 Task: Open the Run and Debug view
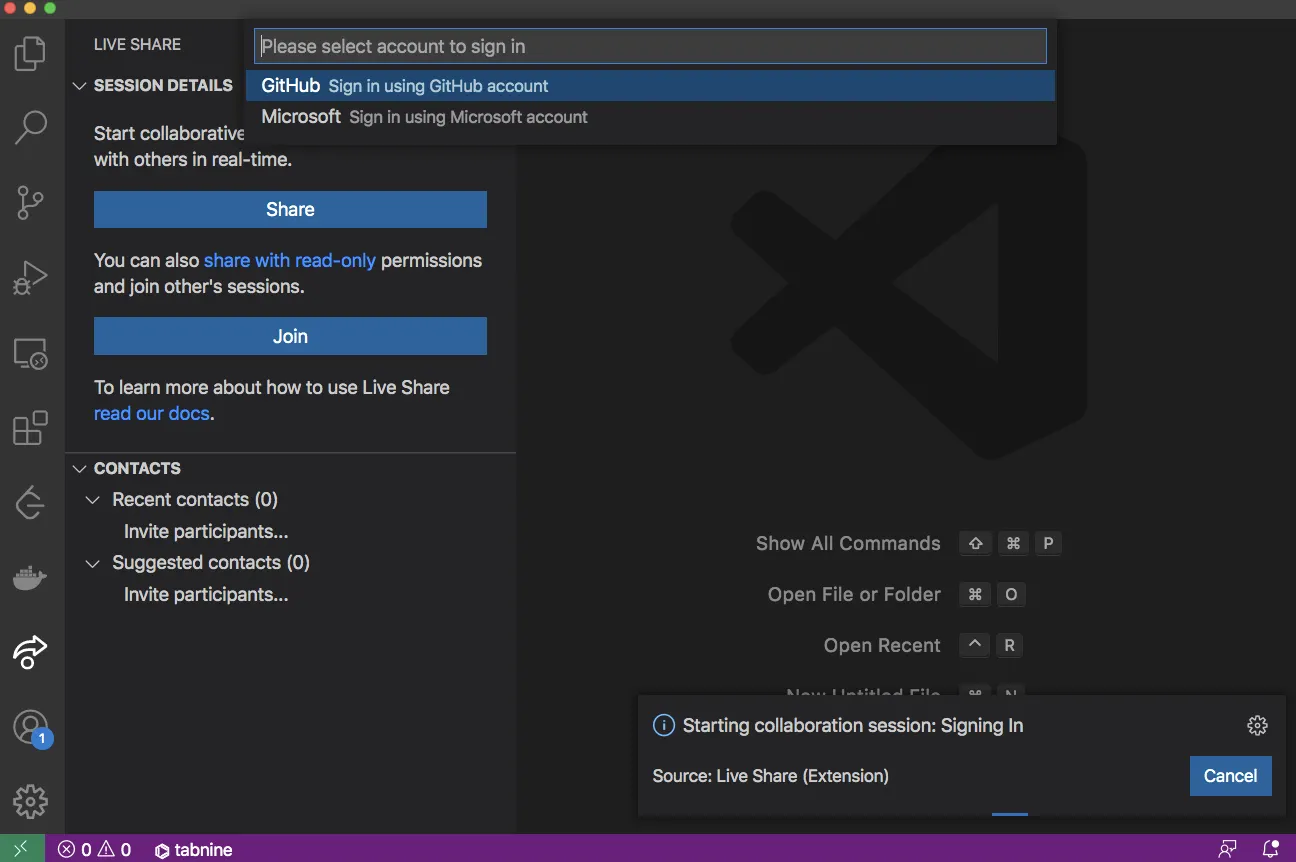(x=31, y=278)
